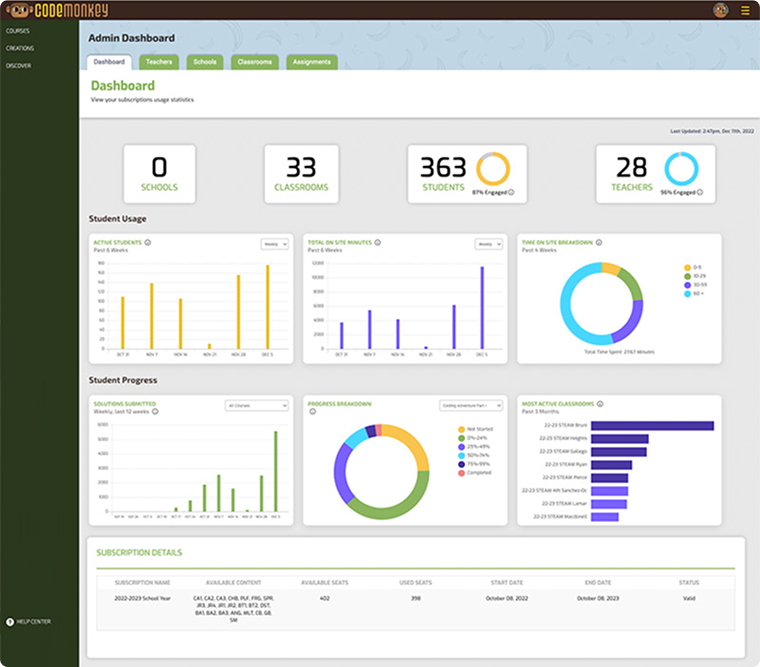Go to Discover in the sidebar
The width and height of the screenshot is (760, 667).
point(18,65)
